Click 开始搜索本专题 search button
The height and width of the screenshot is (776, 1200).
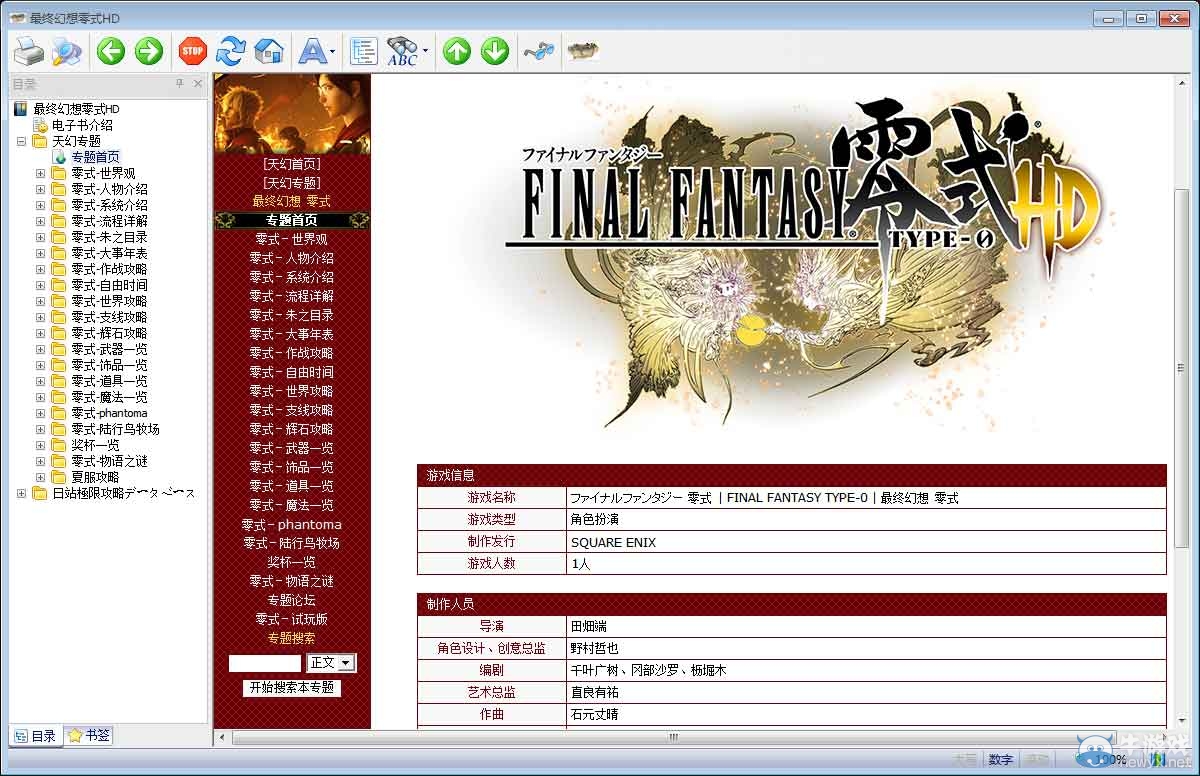pyautogui.click(x=291, y=688)
